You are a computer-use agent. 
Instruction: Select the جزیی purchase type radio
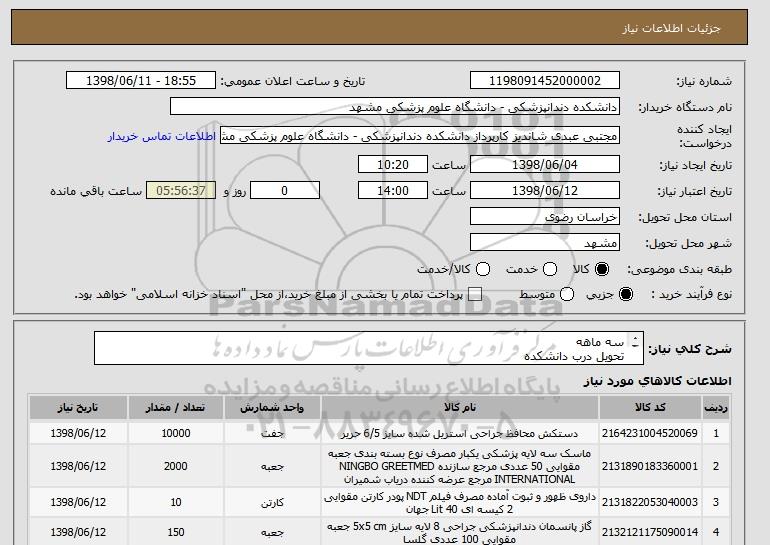[x=626, y=294]
